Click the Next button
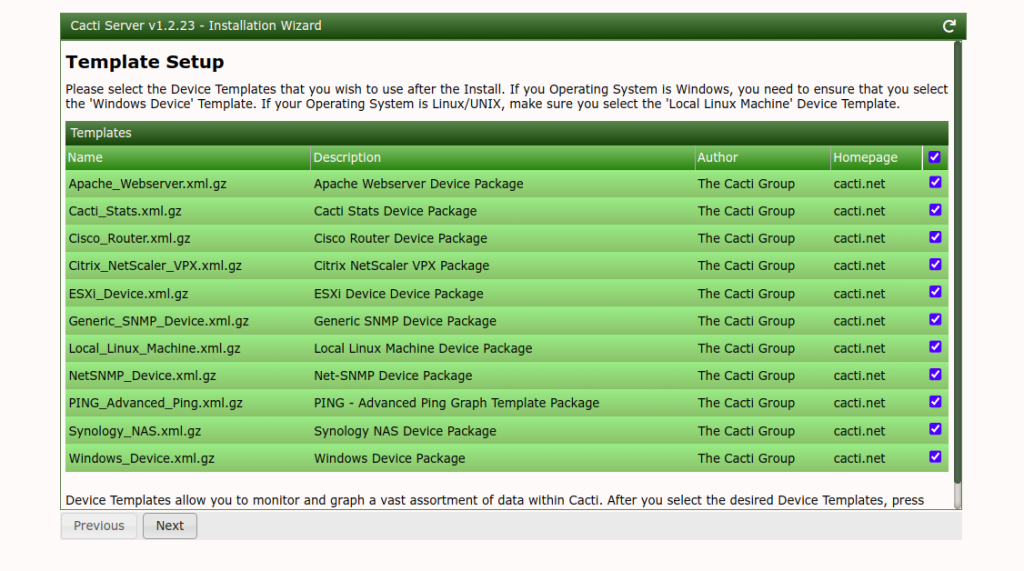This screenshot has height=571, width=1024. [170, 526]
